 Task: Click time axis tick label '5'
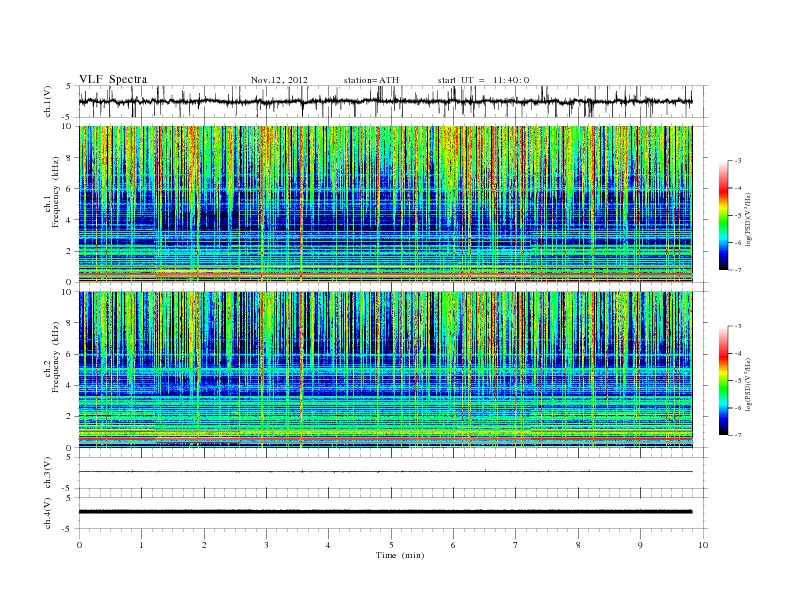(x=391, y=545)
